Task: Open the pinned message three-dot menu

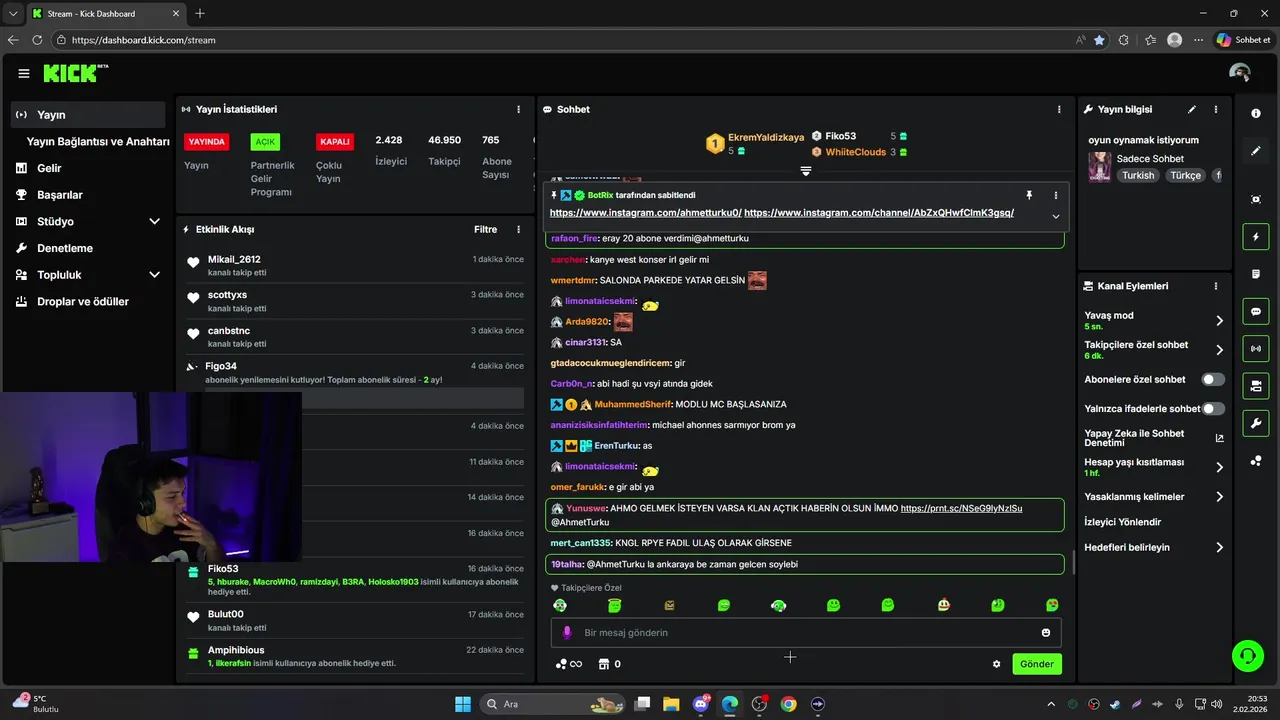Action: [1055, 195]
